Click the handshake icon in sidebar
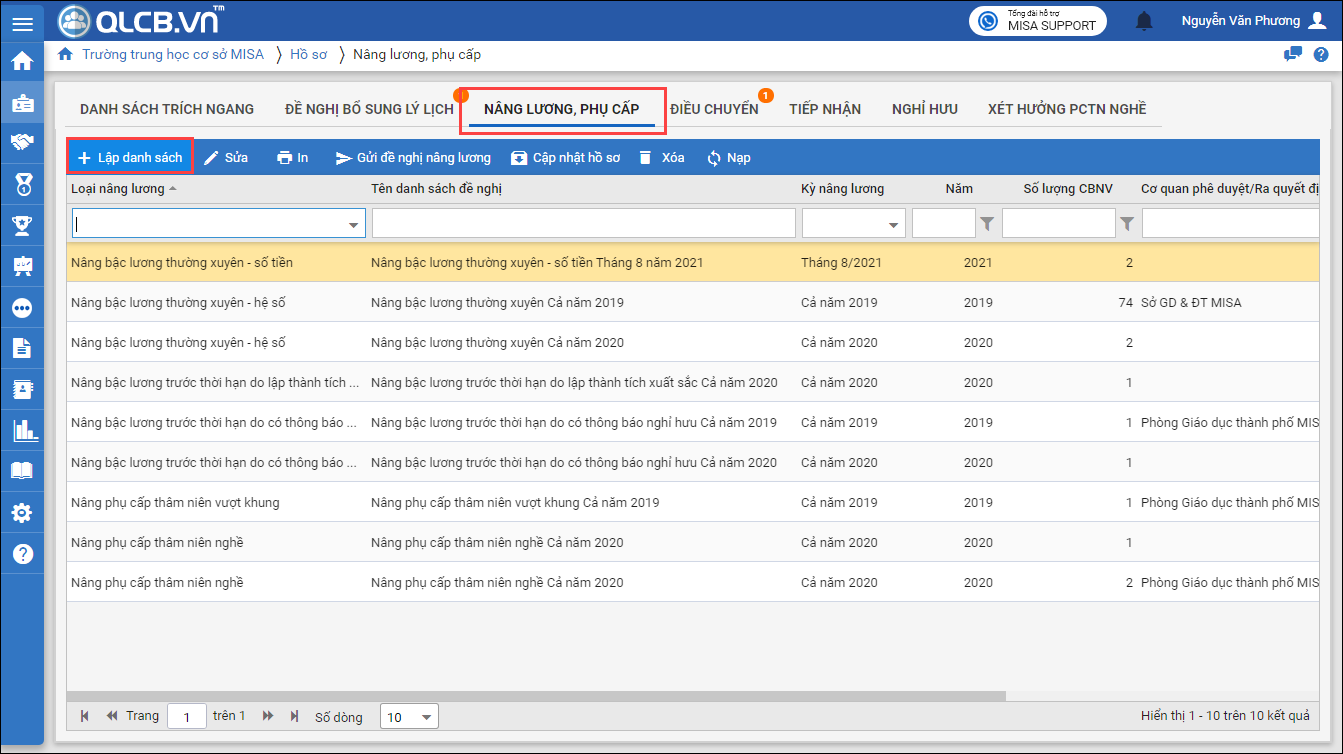This screenshot has width=1343, height=754. [x=21, y=143]
